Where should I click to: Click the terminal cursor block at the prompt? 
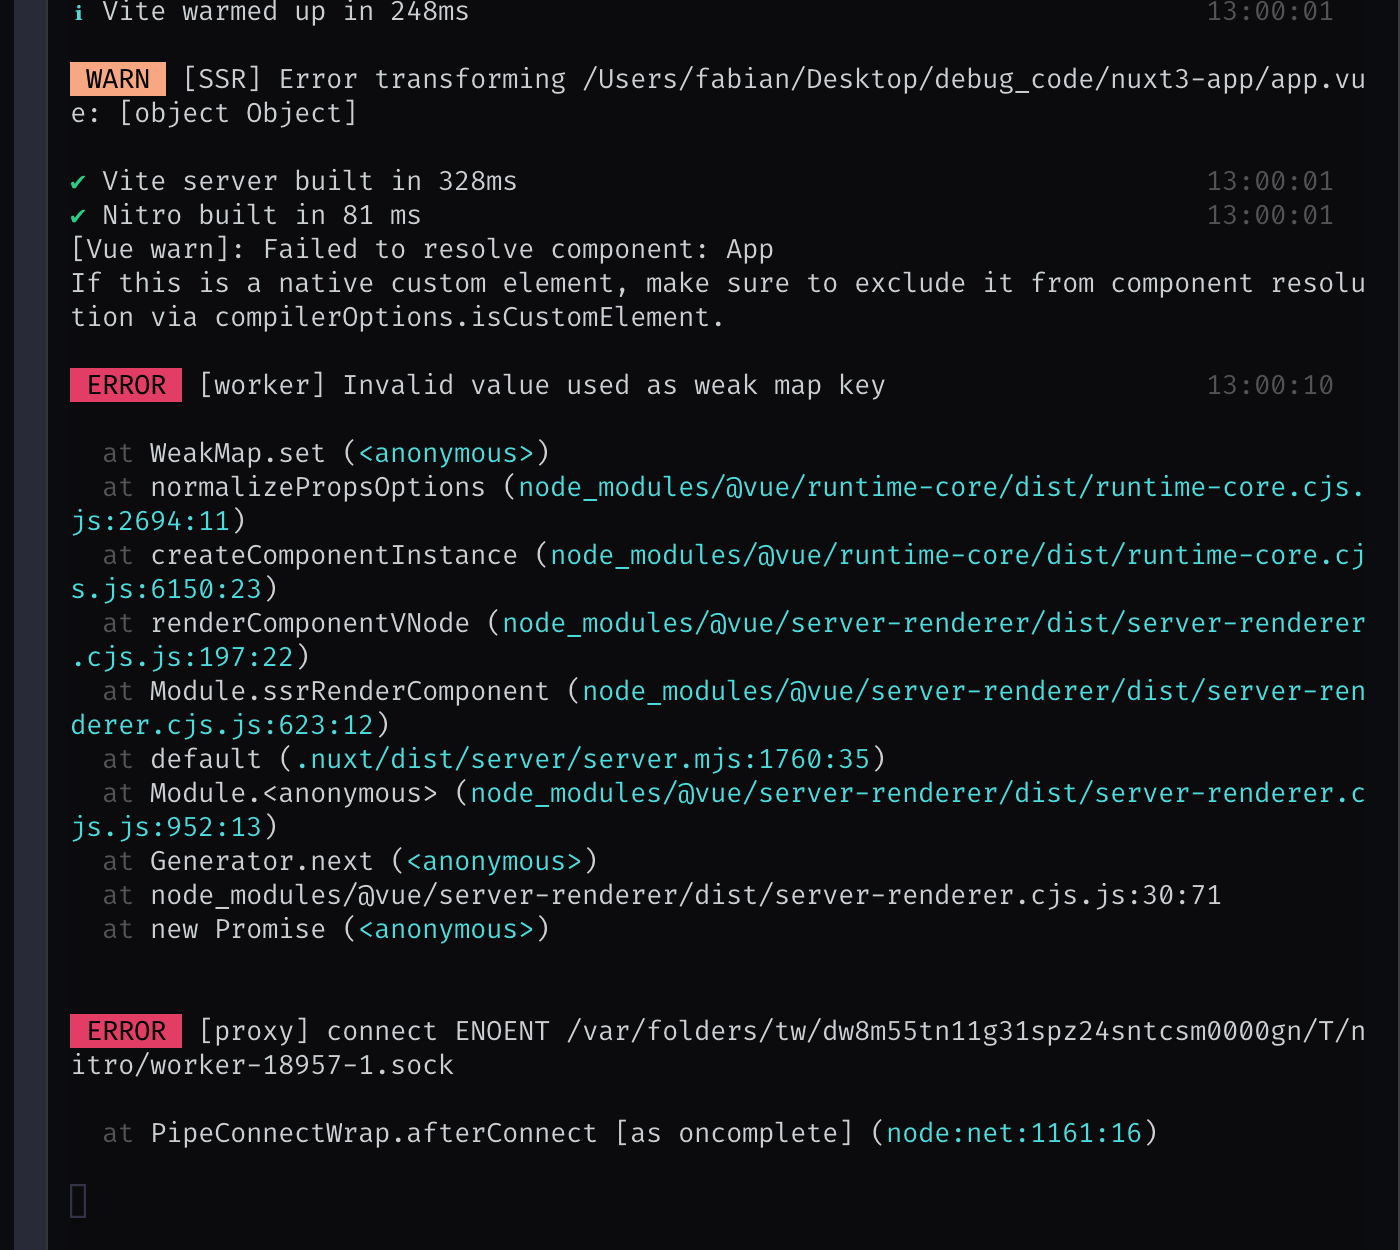point(79,1201)
